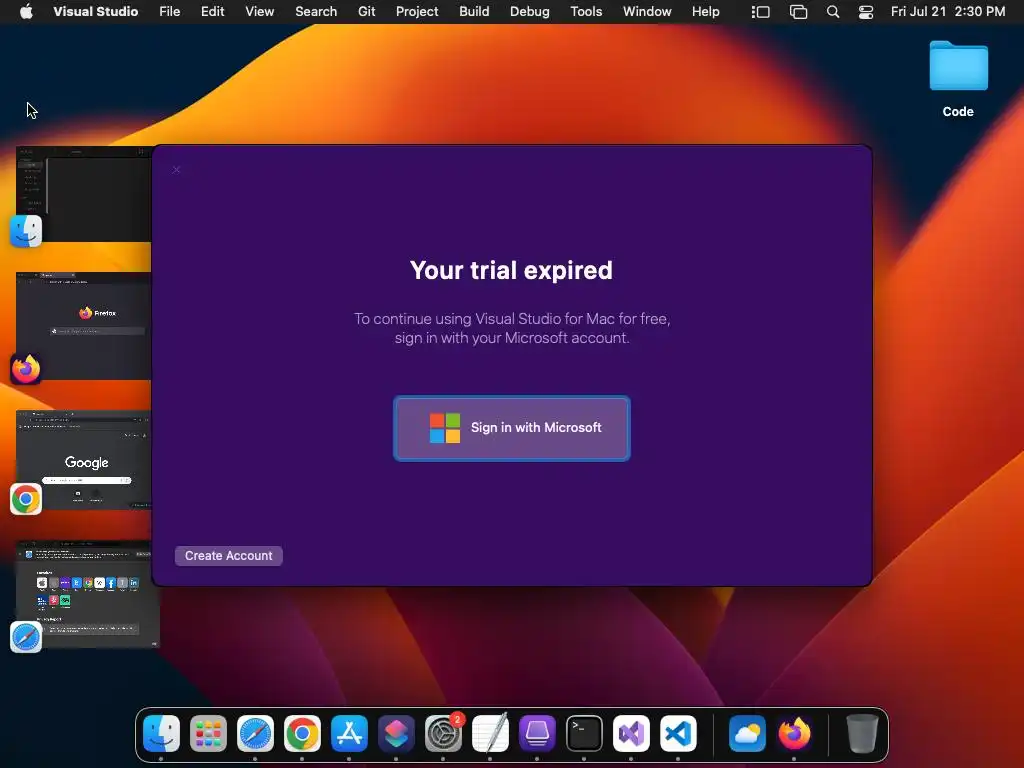Open Google Chrome from the Dock
This screenshot has width=1024, height=768.
click(302, 733)
